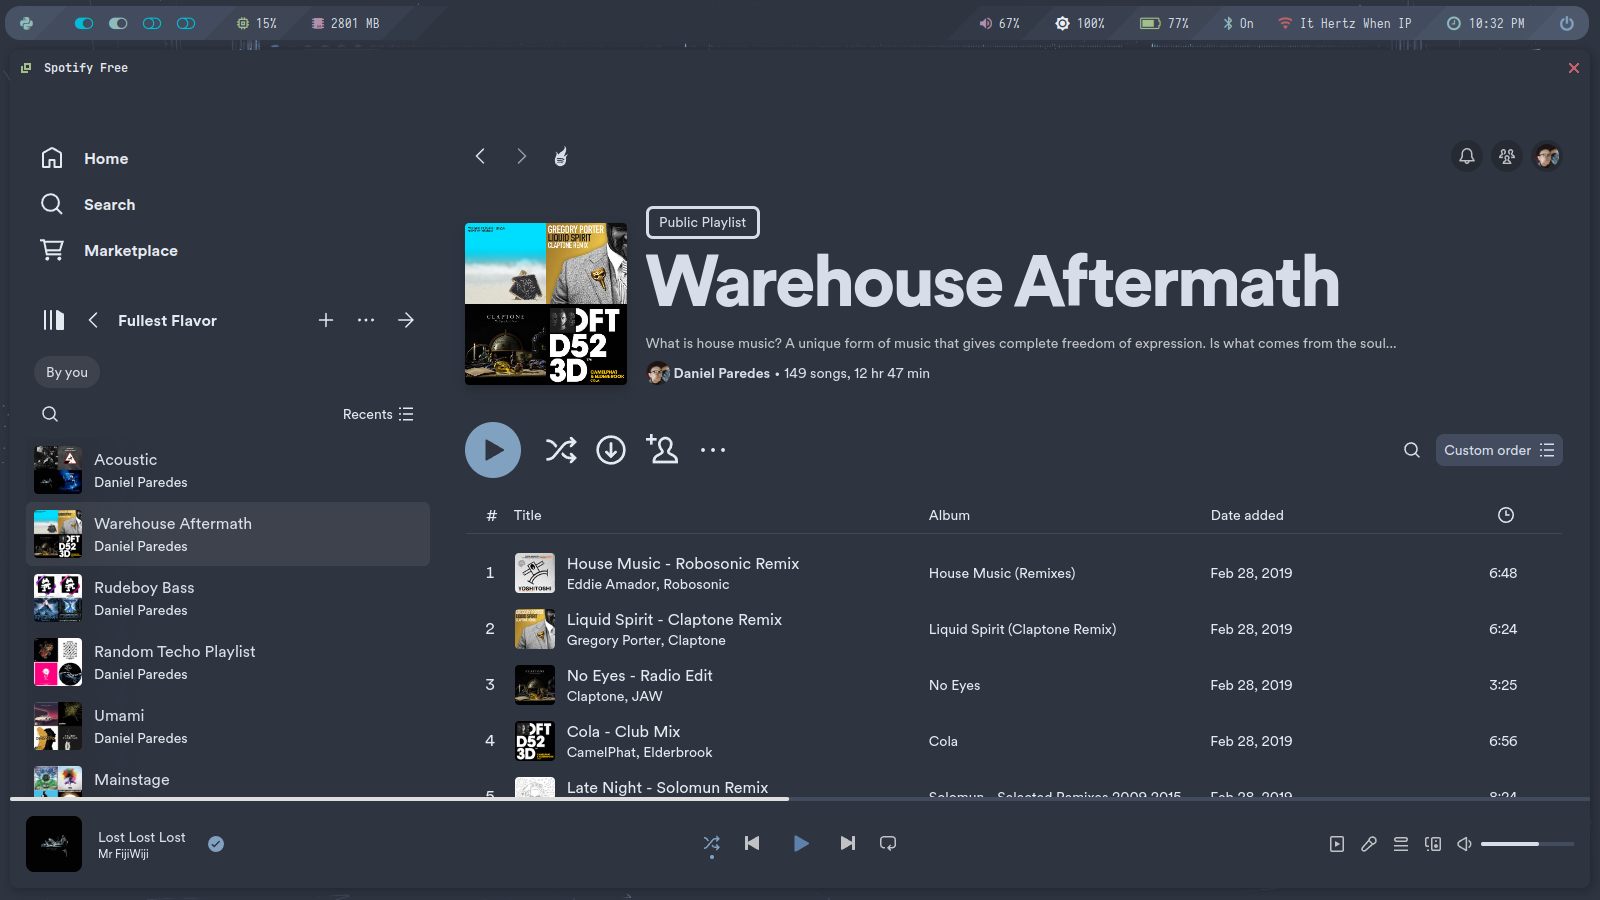1600x900 pixels.
Task: Click the invite collaborators icon
Action: [662, 450]
